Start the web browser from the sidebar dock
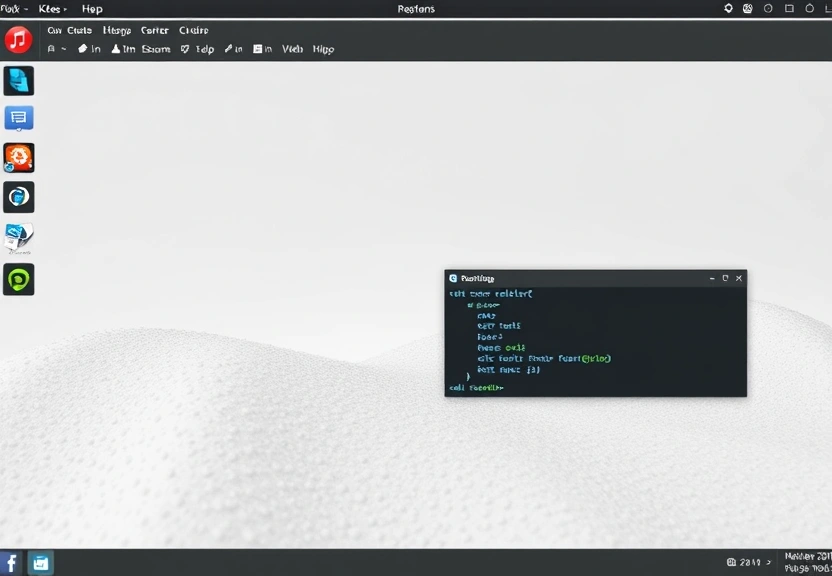 tap(19, 196)
